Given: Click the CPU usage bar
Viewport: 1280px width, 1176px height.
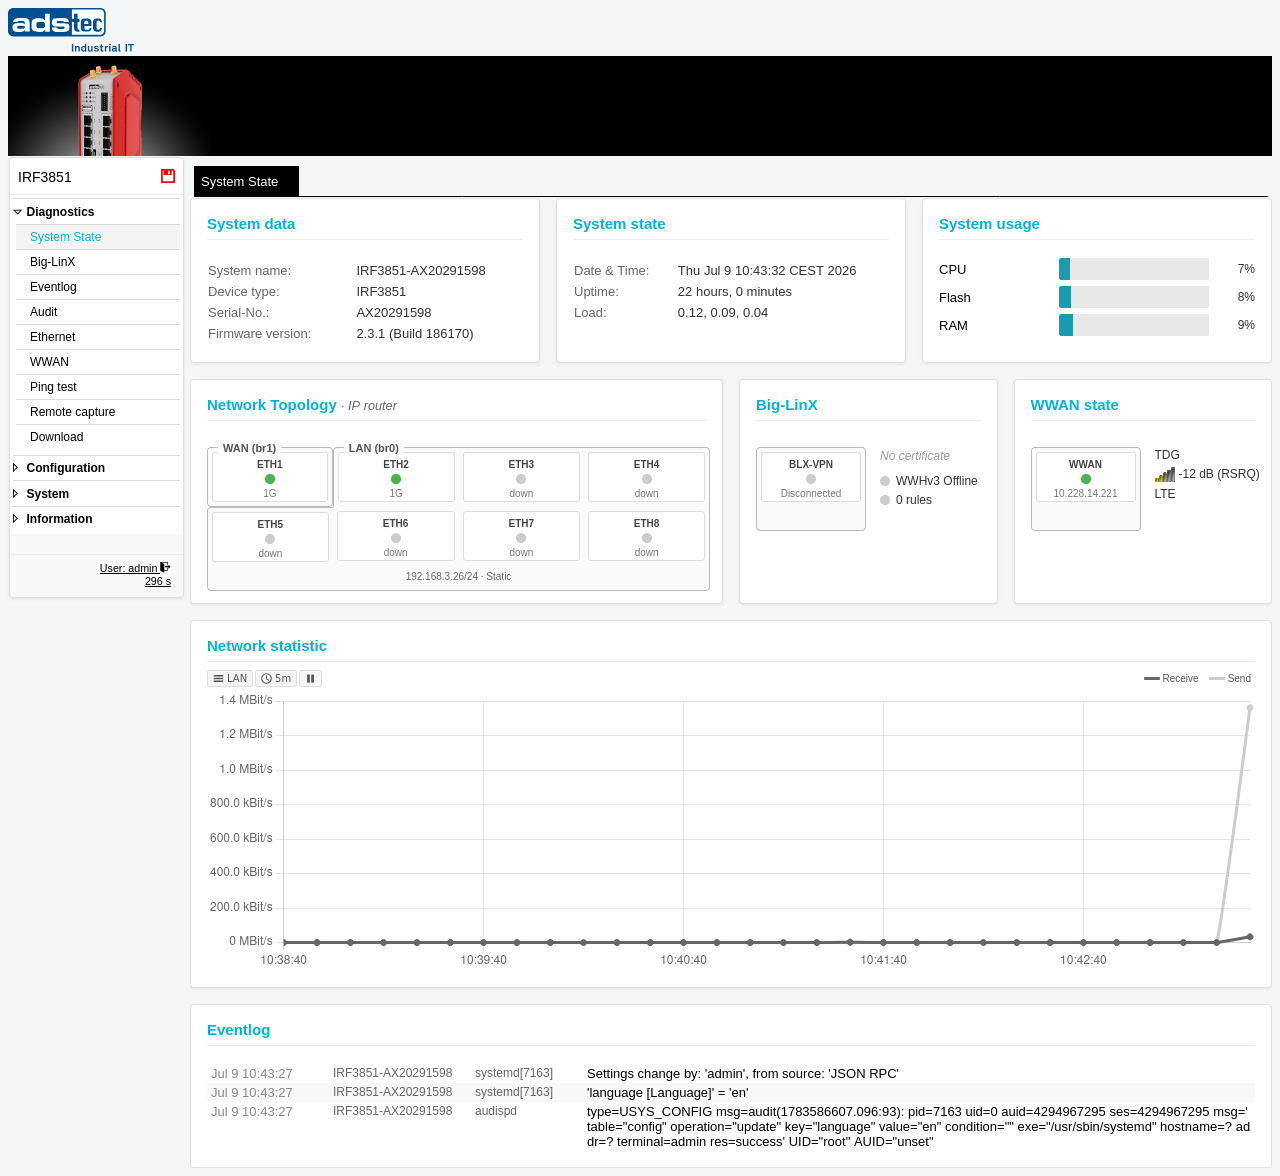Looking at the screenshot, I should click(x=1134, y=269).
